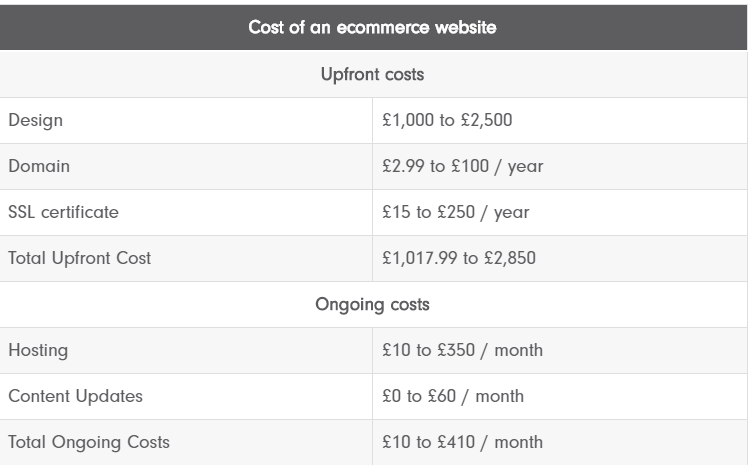Select the '£10 to £350 / month' cell

click(x=462, y=350)
